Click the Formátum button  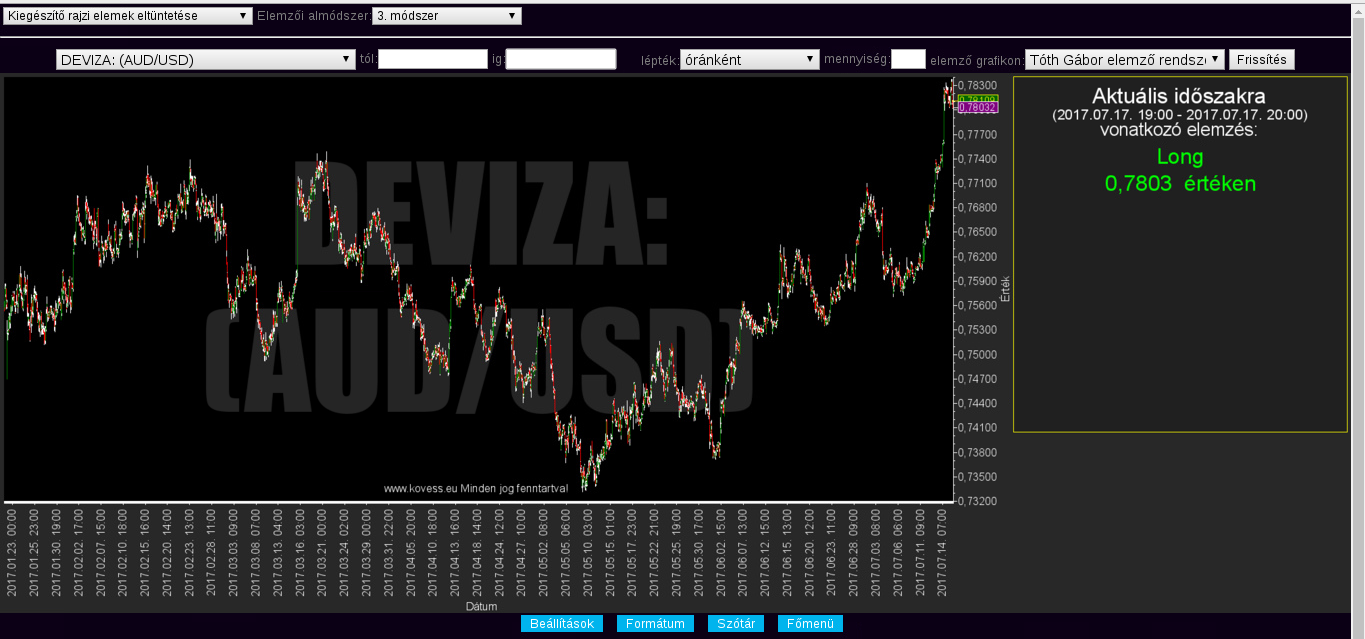(655, 624)
